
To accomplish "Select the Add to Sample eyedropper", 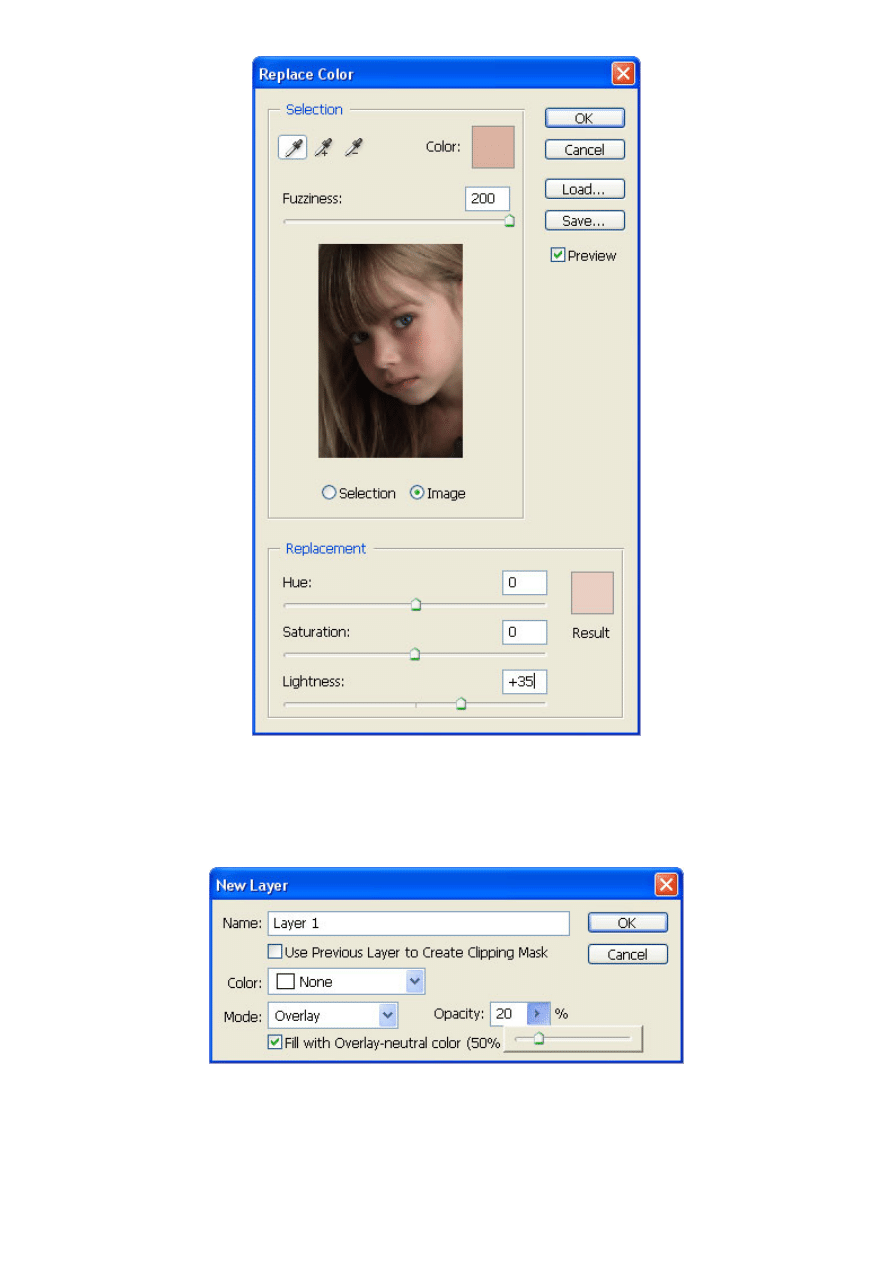I will tap(323, 148).
